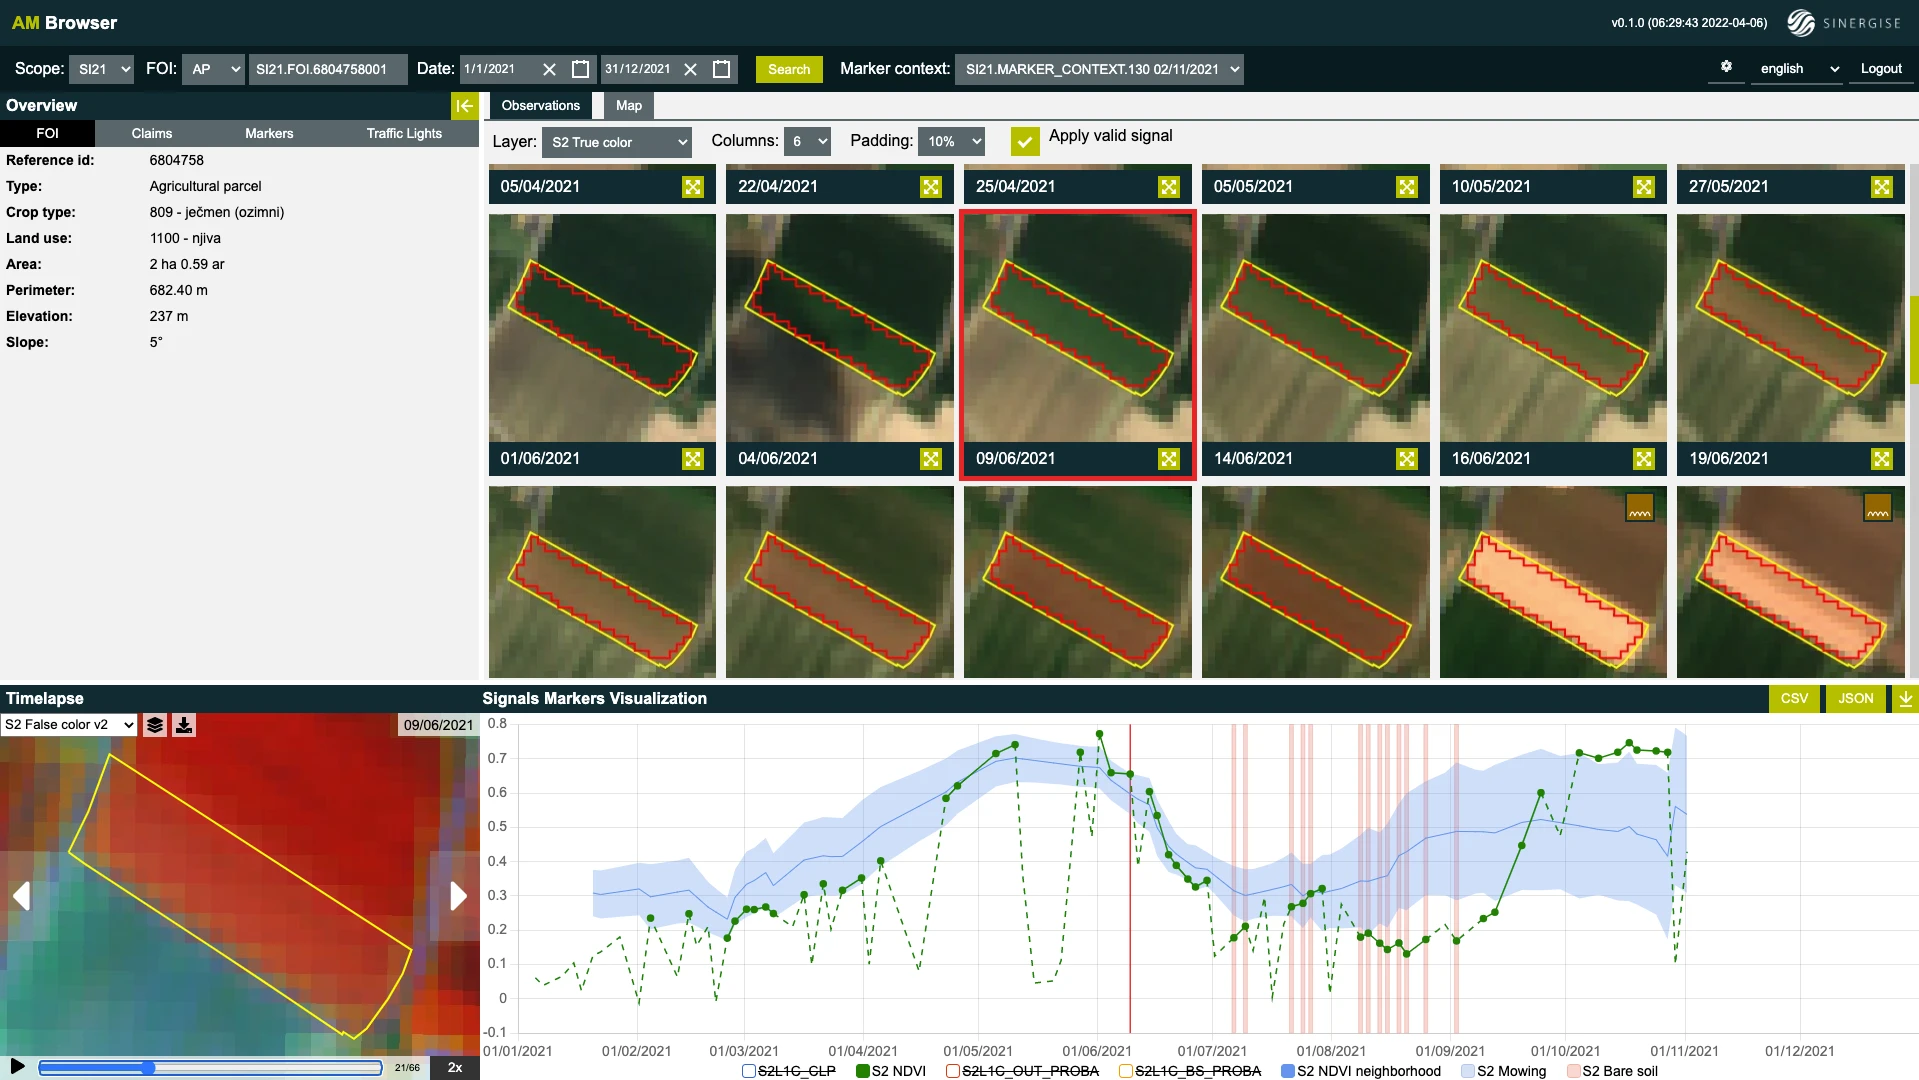Open the Traffic Lights tab
The height and width of the screenshot is (1080, 1919).
coord(403,133)
